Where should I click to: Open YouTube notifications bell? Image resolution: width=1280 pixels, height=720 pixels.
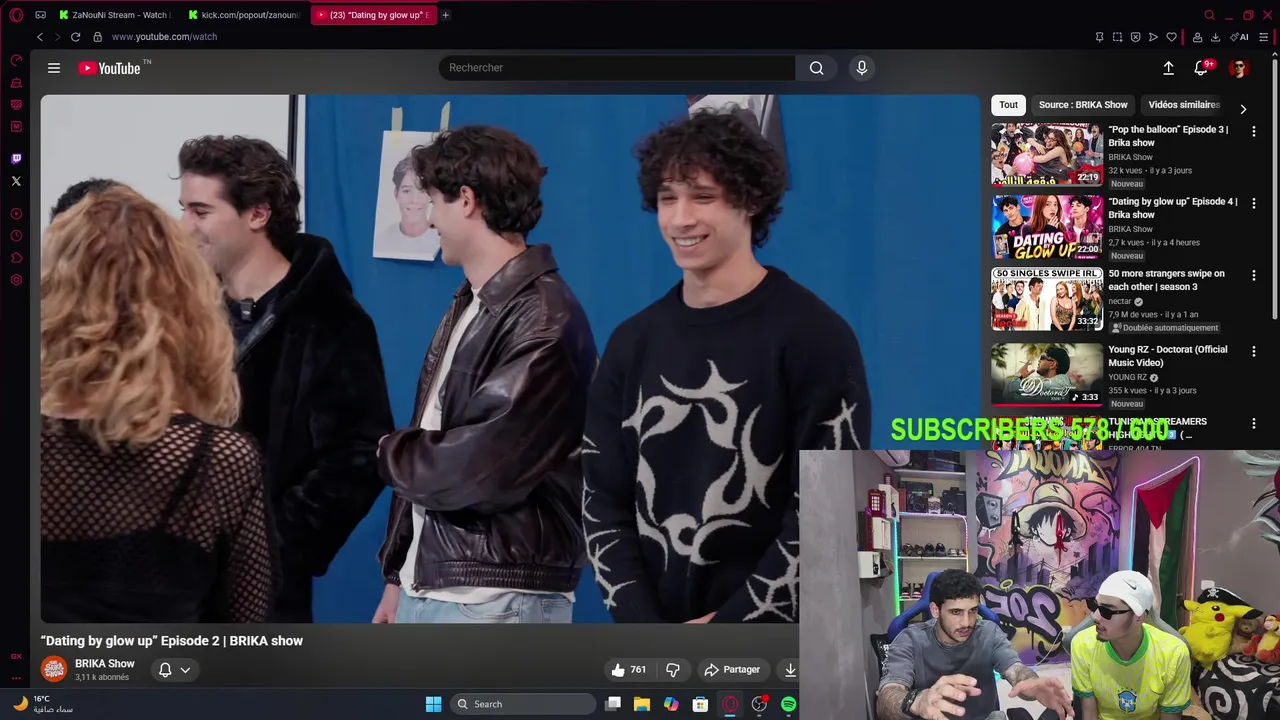tap(1201, 68)
